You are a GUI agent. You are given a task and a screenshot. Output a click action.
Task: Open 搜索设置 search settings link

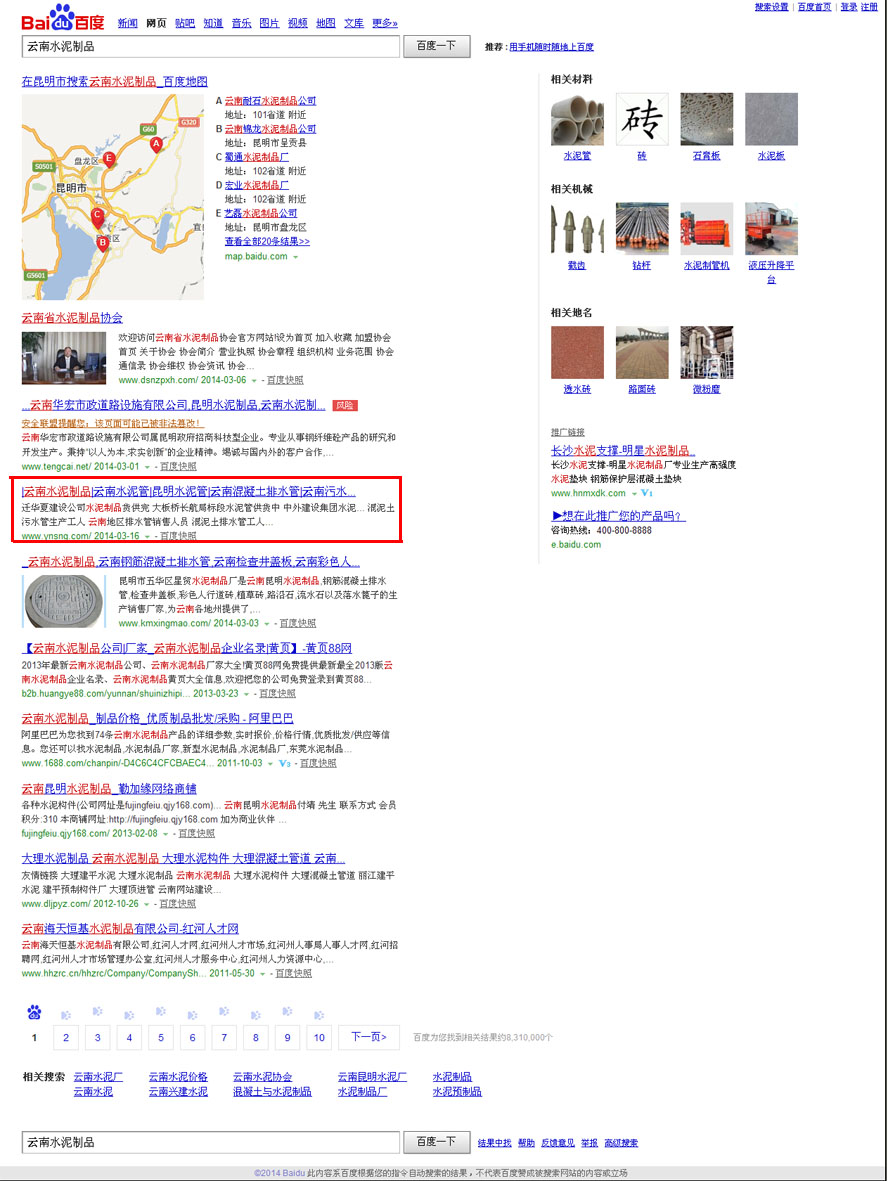pos(771,7)
